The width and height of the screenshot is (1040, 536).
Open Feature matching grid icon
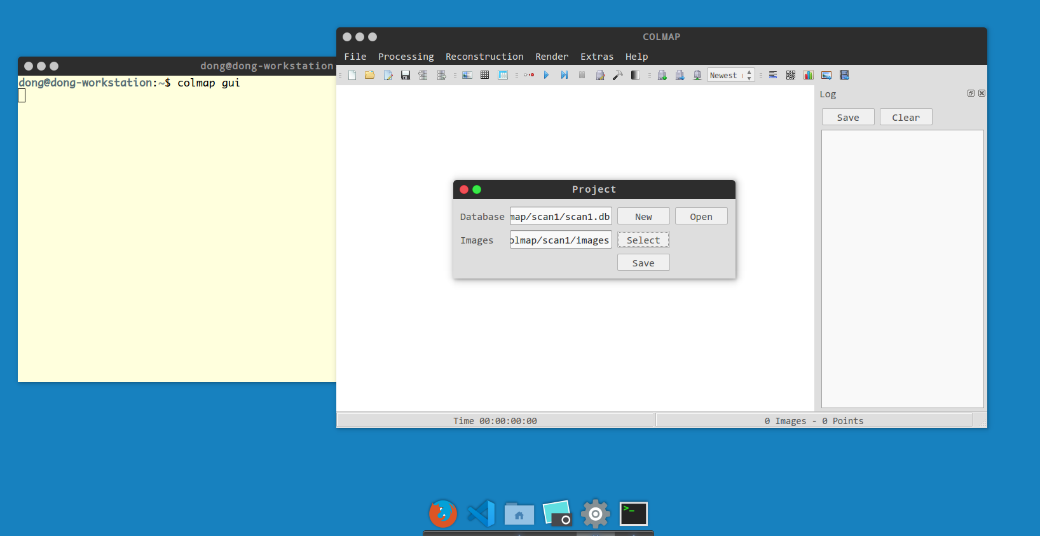[485, 75]
